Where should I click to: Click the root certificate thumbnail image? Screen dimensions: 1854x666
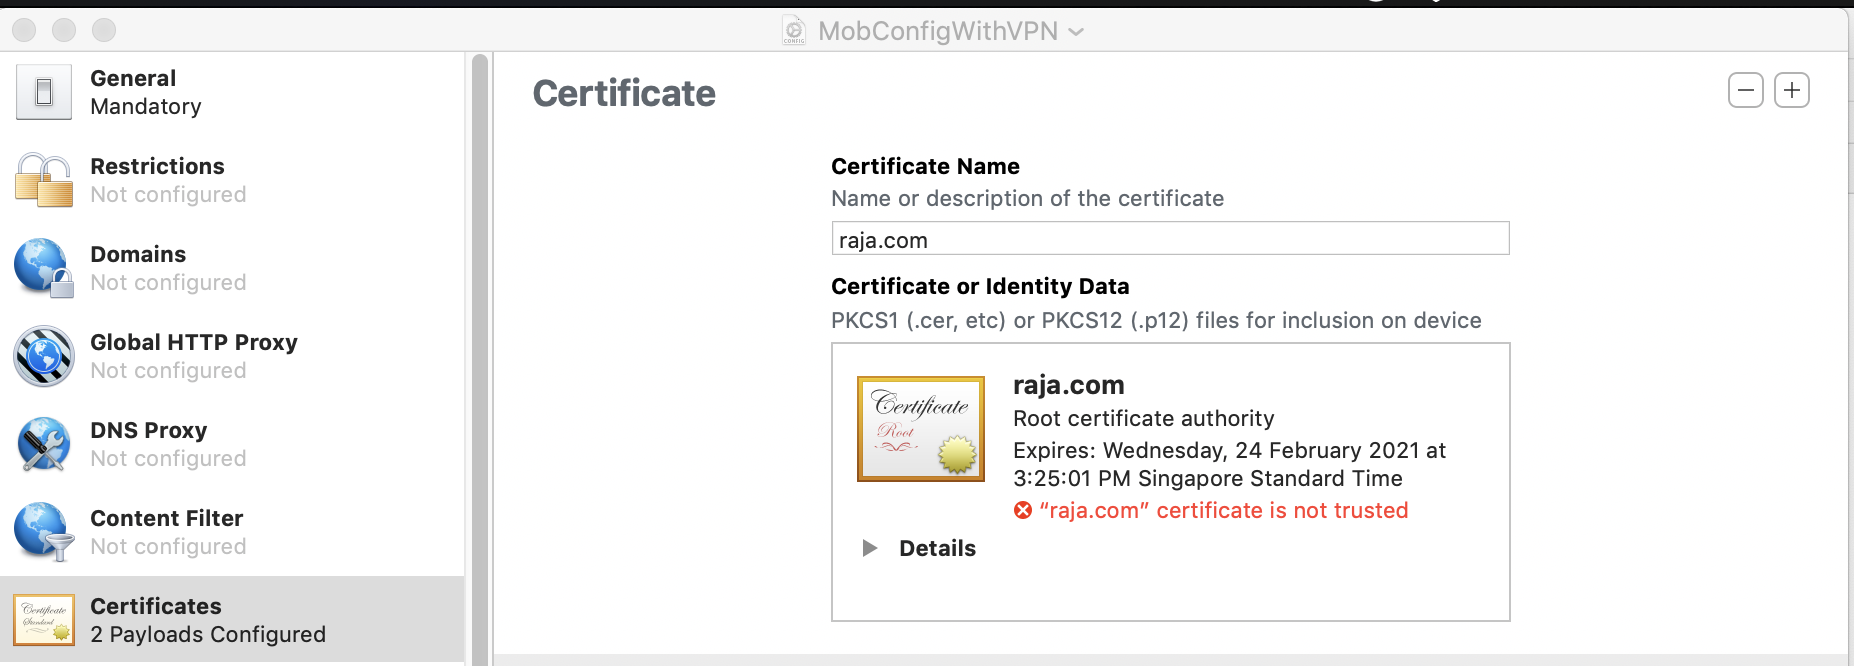(x=921, y=429)
